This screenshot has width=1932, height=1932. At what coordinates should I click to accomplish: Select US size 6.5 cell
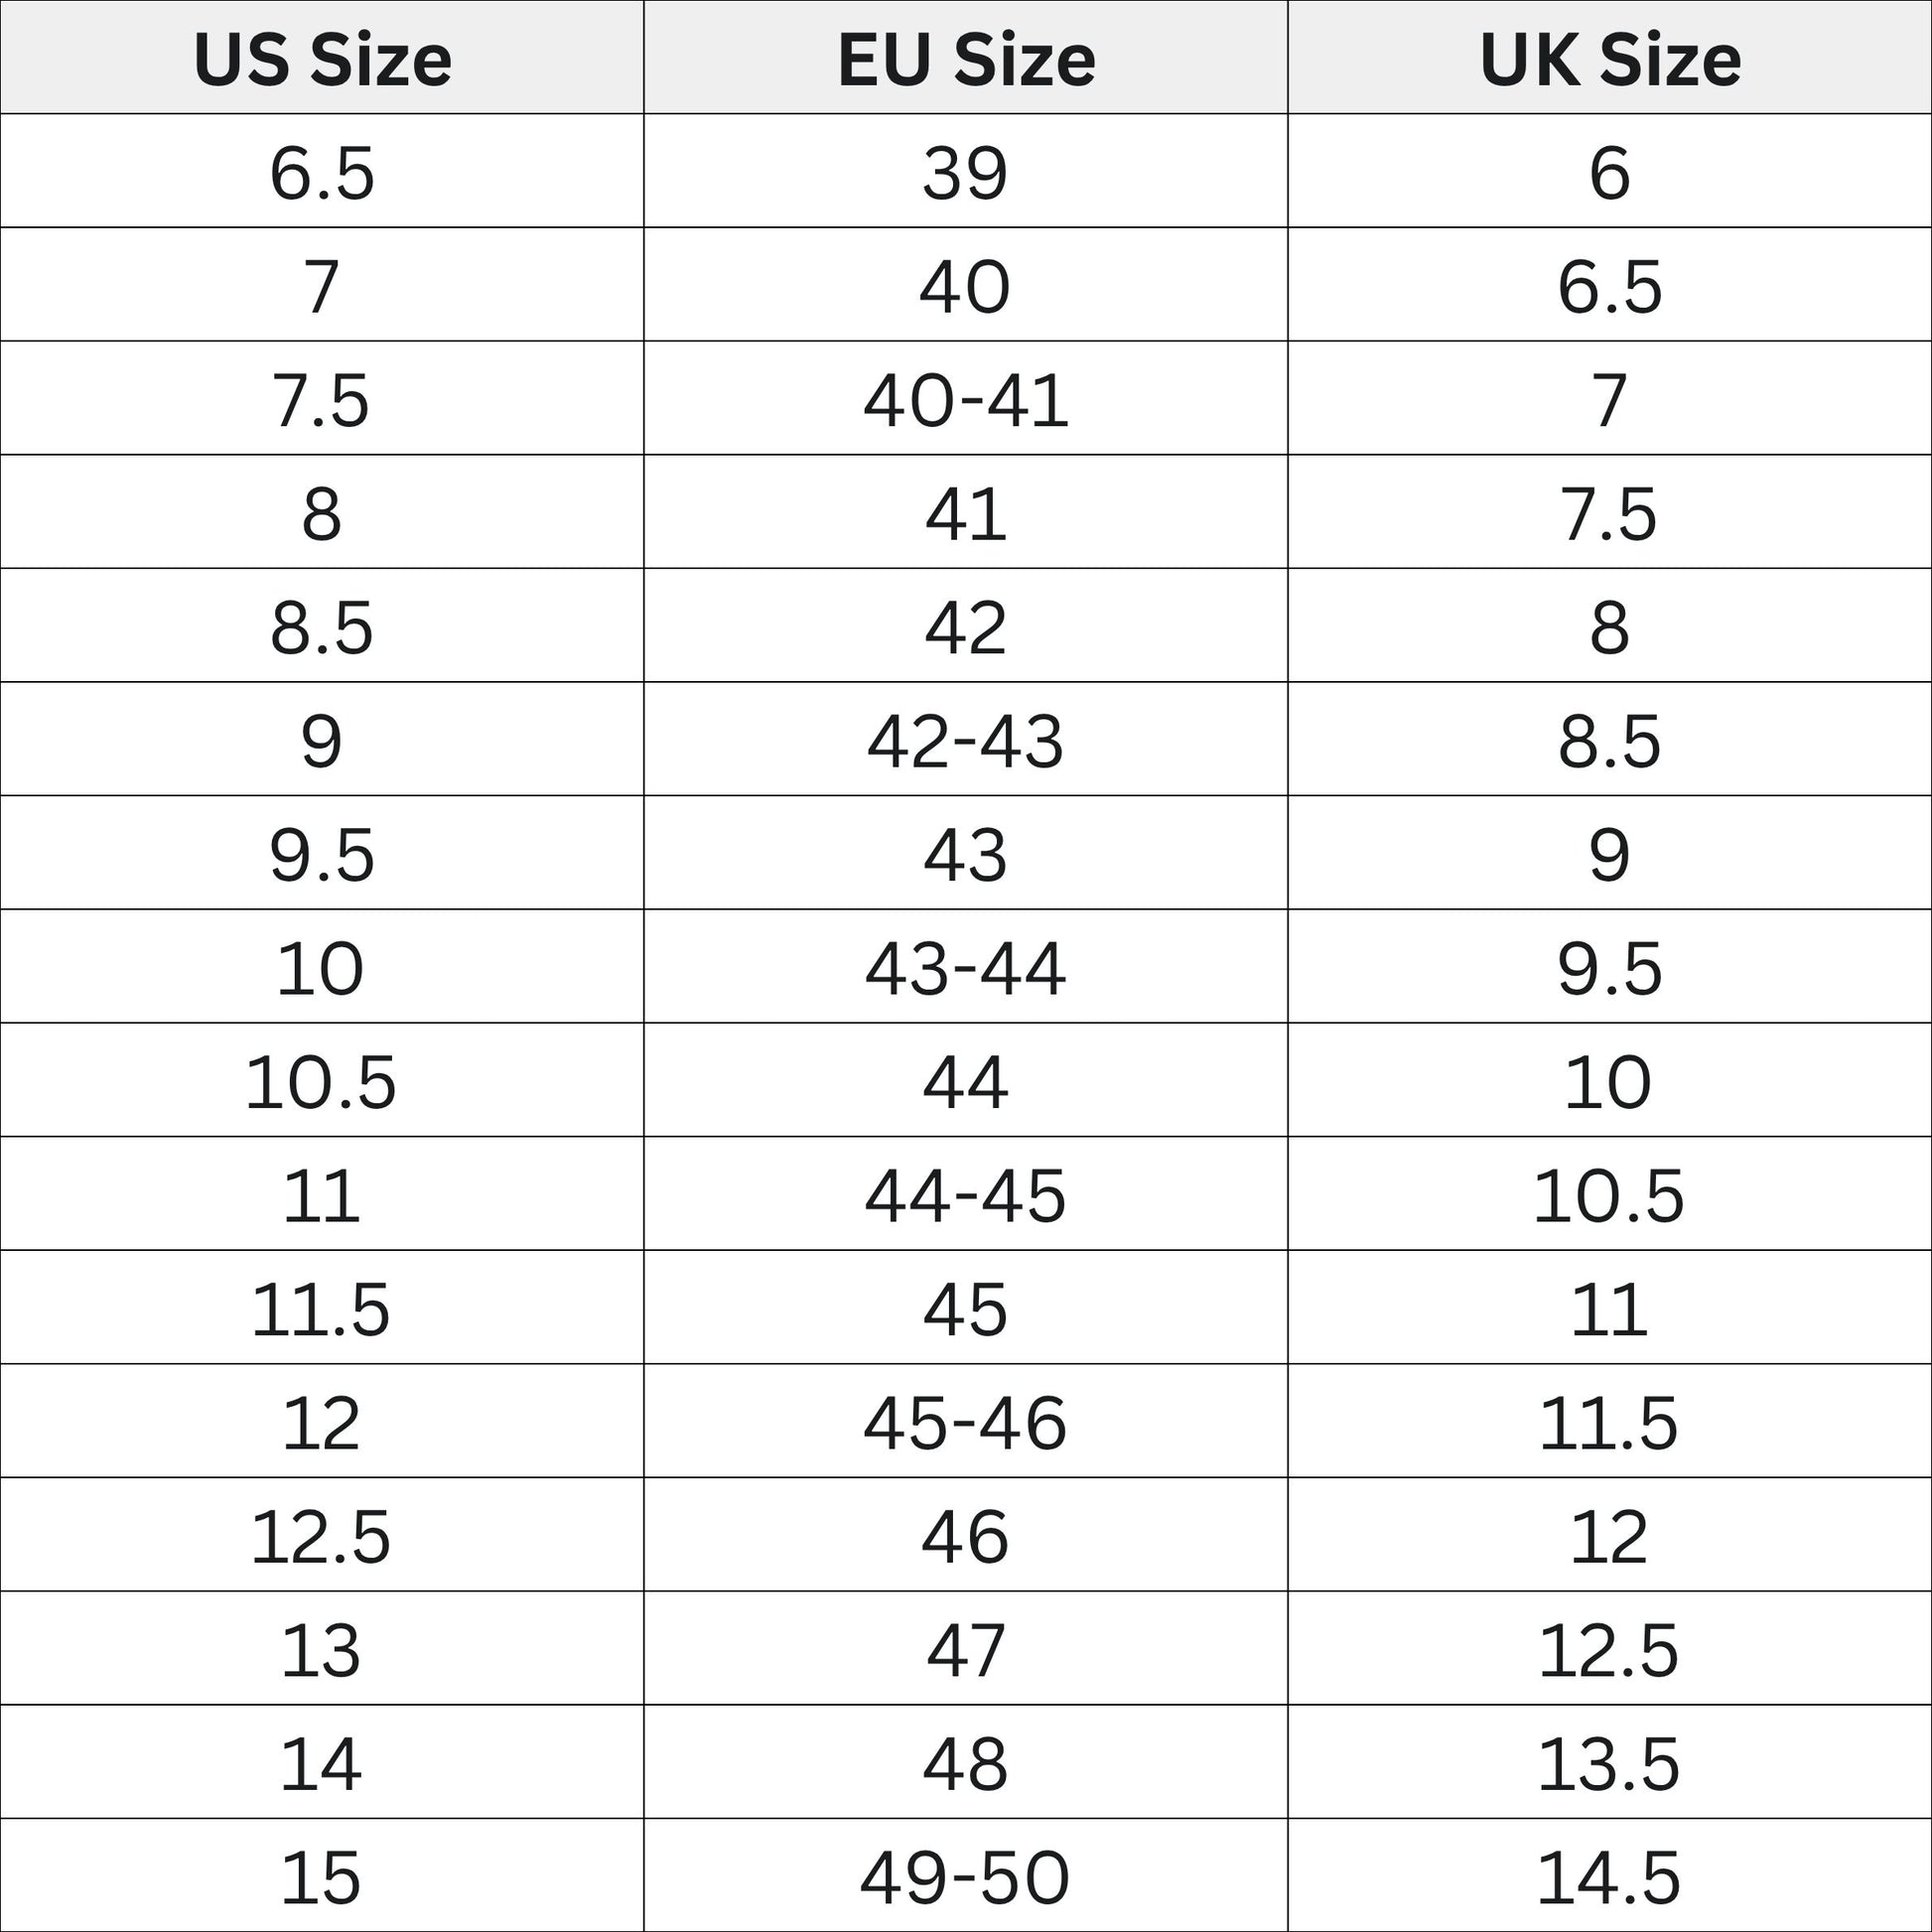click(322, 173)
